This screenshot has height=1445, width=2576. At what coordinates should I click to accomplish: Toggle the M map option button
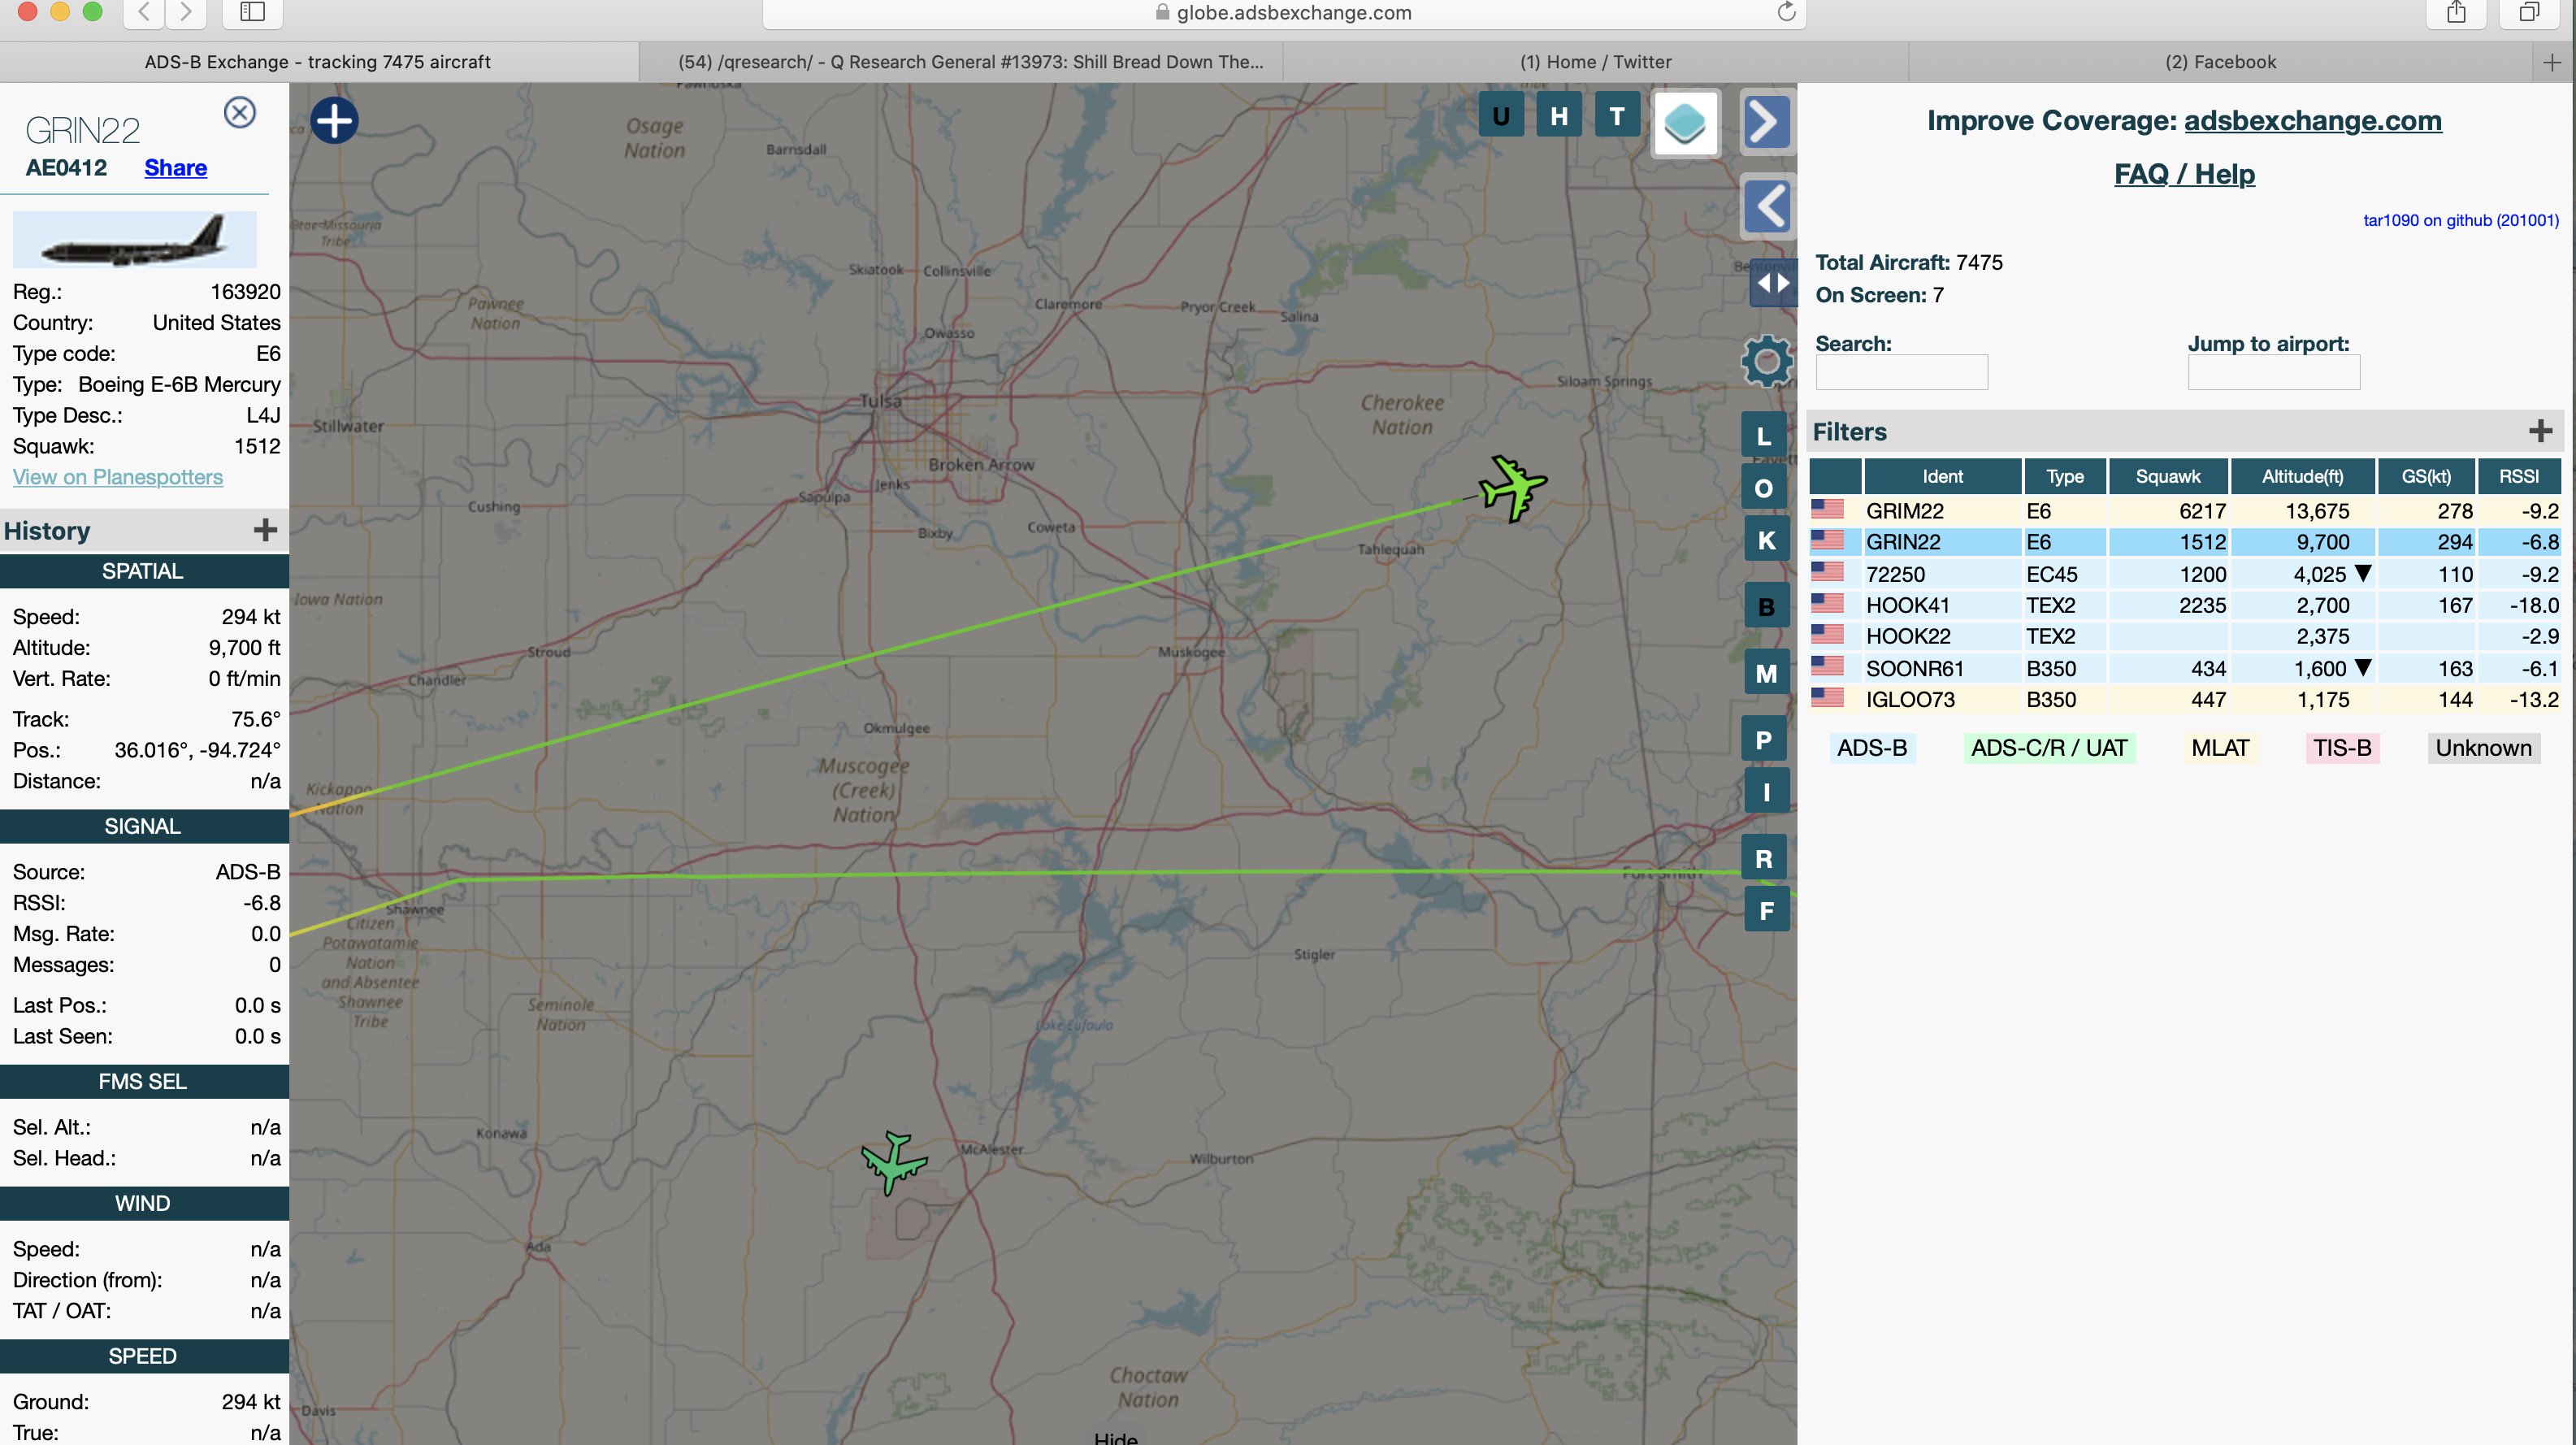[1766, 674]
